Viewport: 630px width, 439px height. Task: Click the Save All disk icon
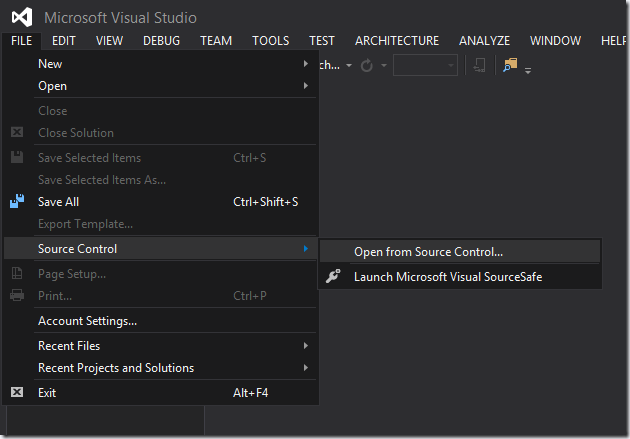tap(17, 202)
